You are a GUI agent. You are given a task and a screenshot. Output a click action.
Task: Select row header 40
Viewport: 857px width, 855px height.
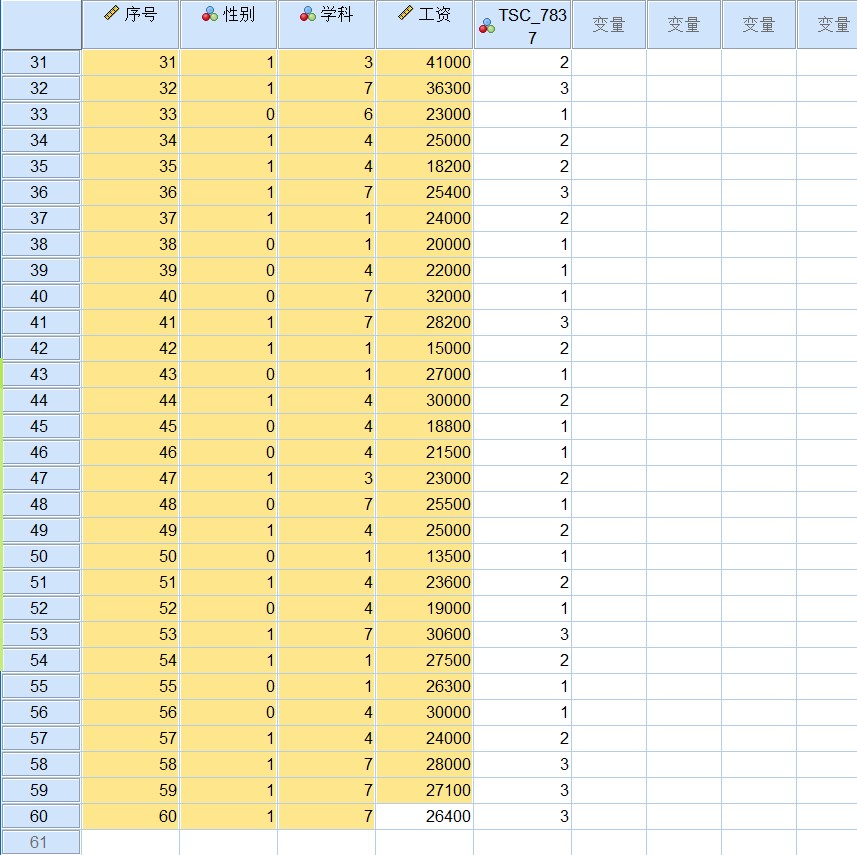(41, 296)
